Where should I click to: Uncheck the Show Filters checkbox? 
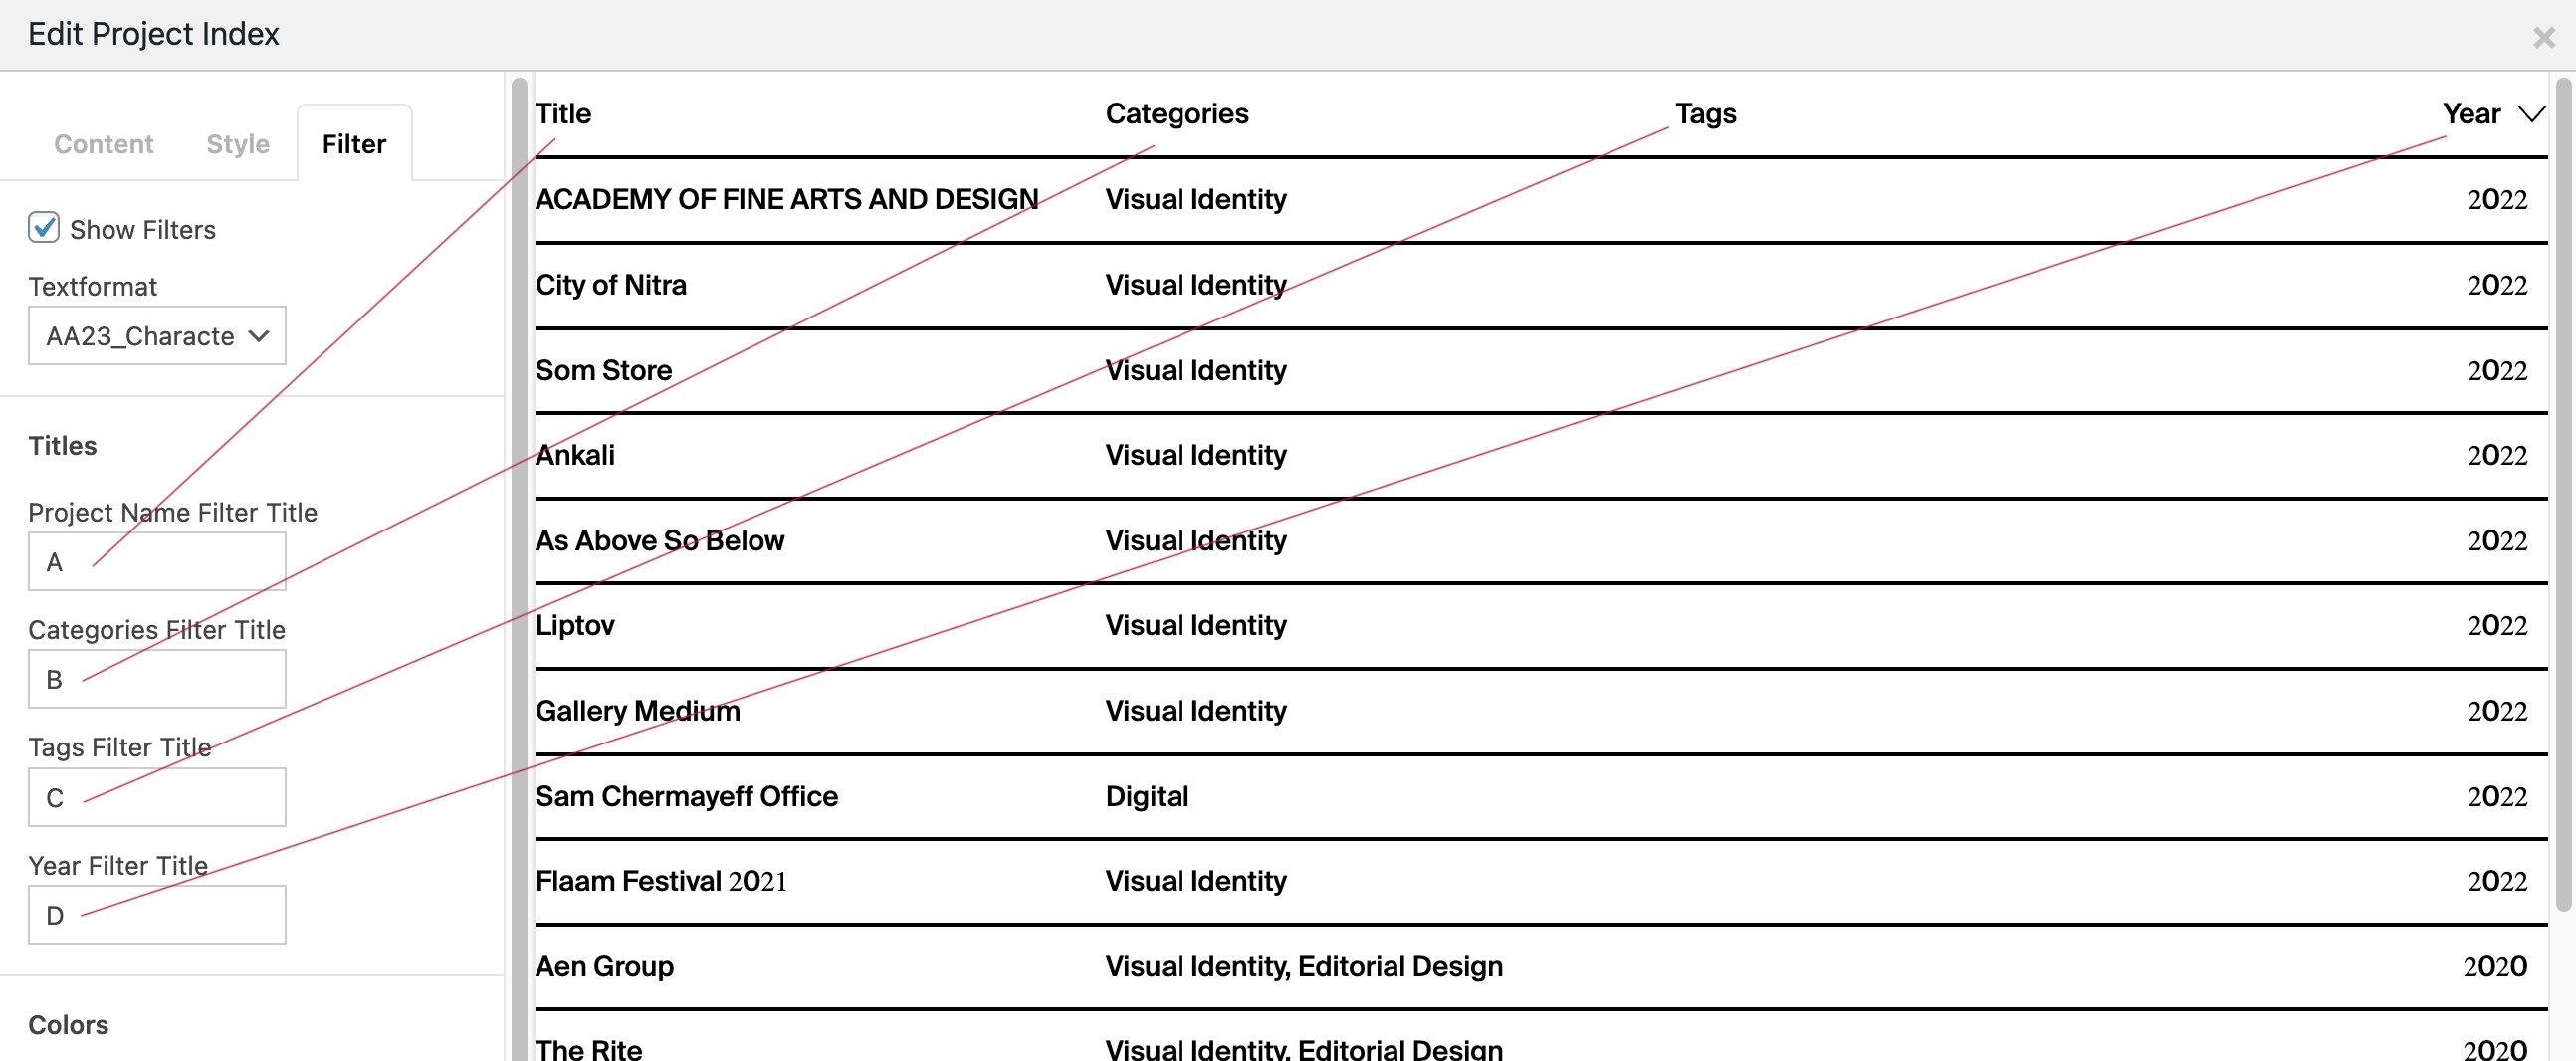pyautogui.click(x=44, y=228)
